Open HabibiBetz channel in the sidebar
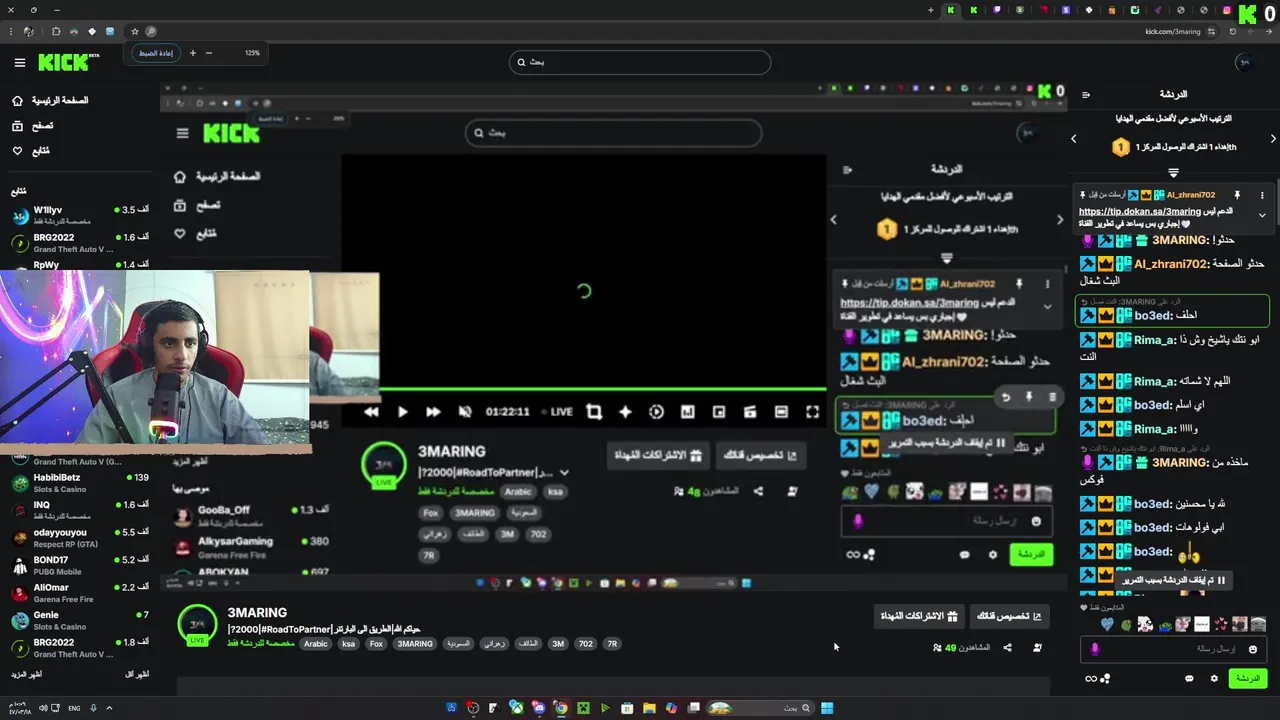 click(x=80, y=482)
